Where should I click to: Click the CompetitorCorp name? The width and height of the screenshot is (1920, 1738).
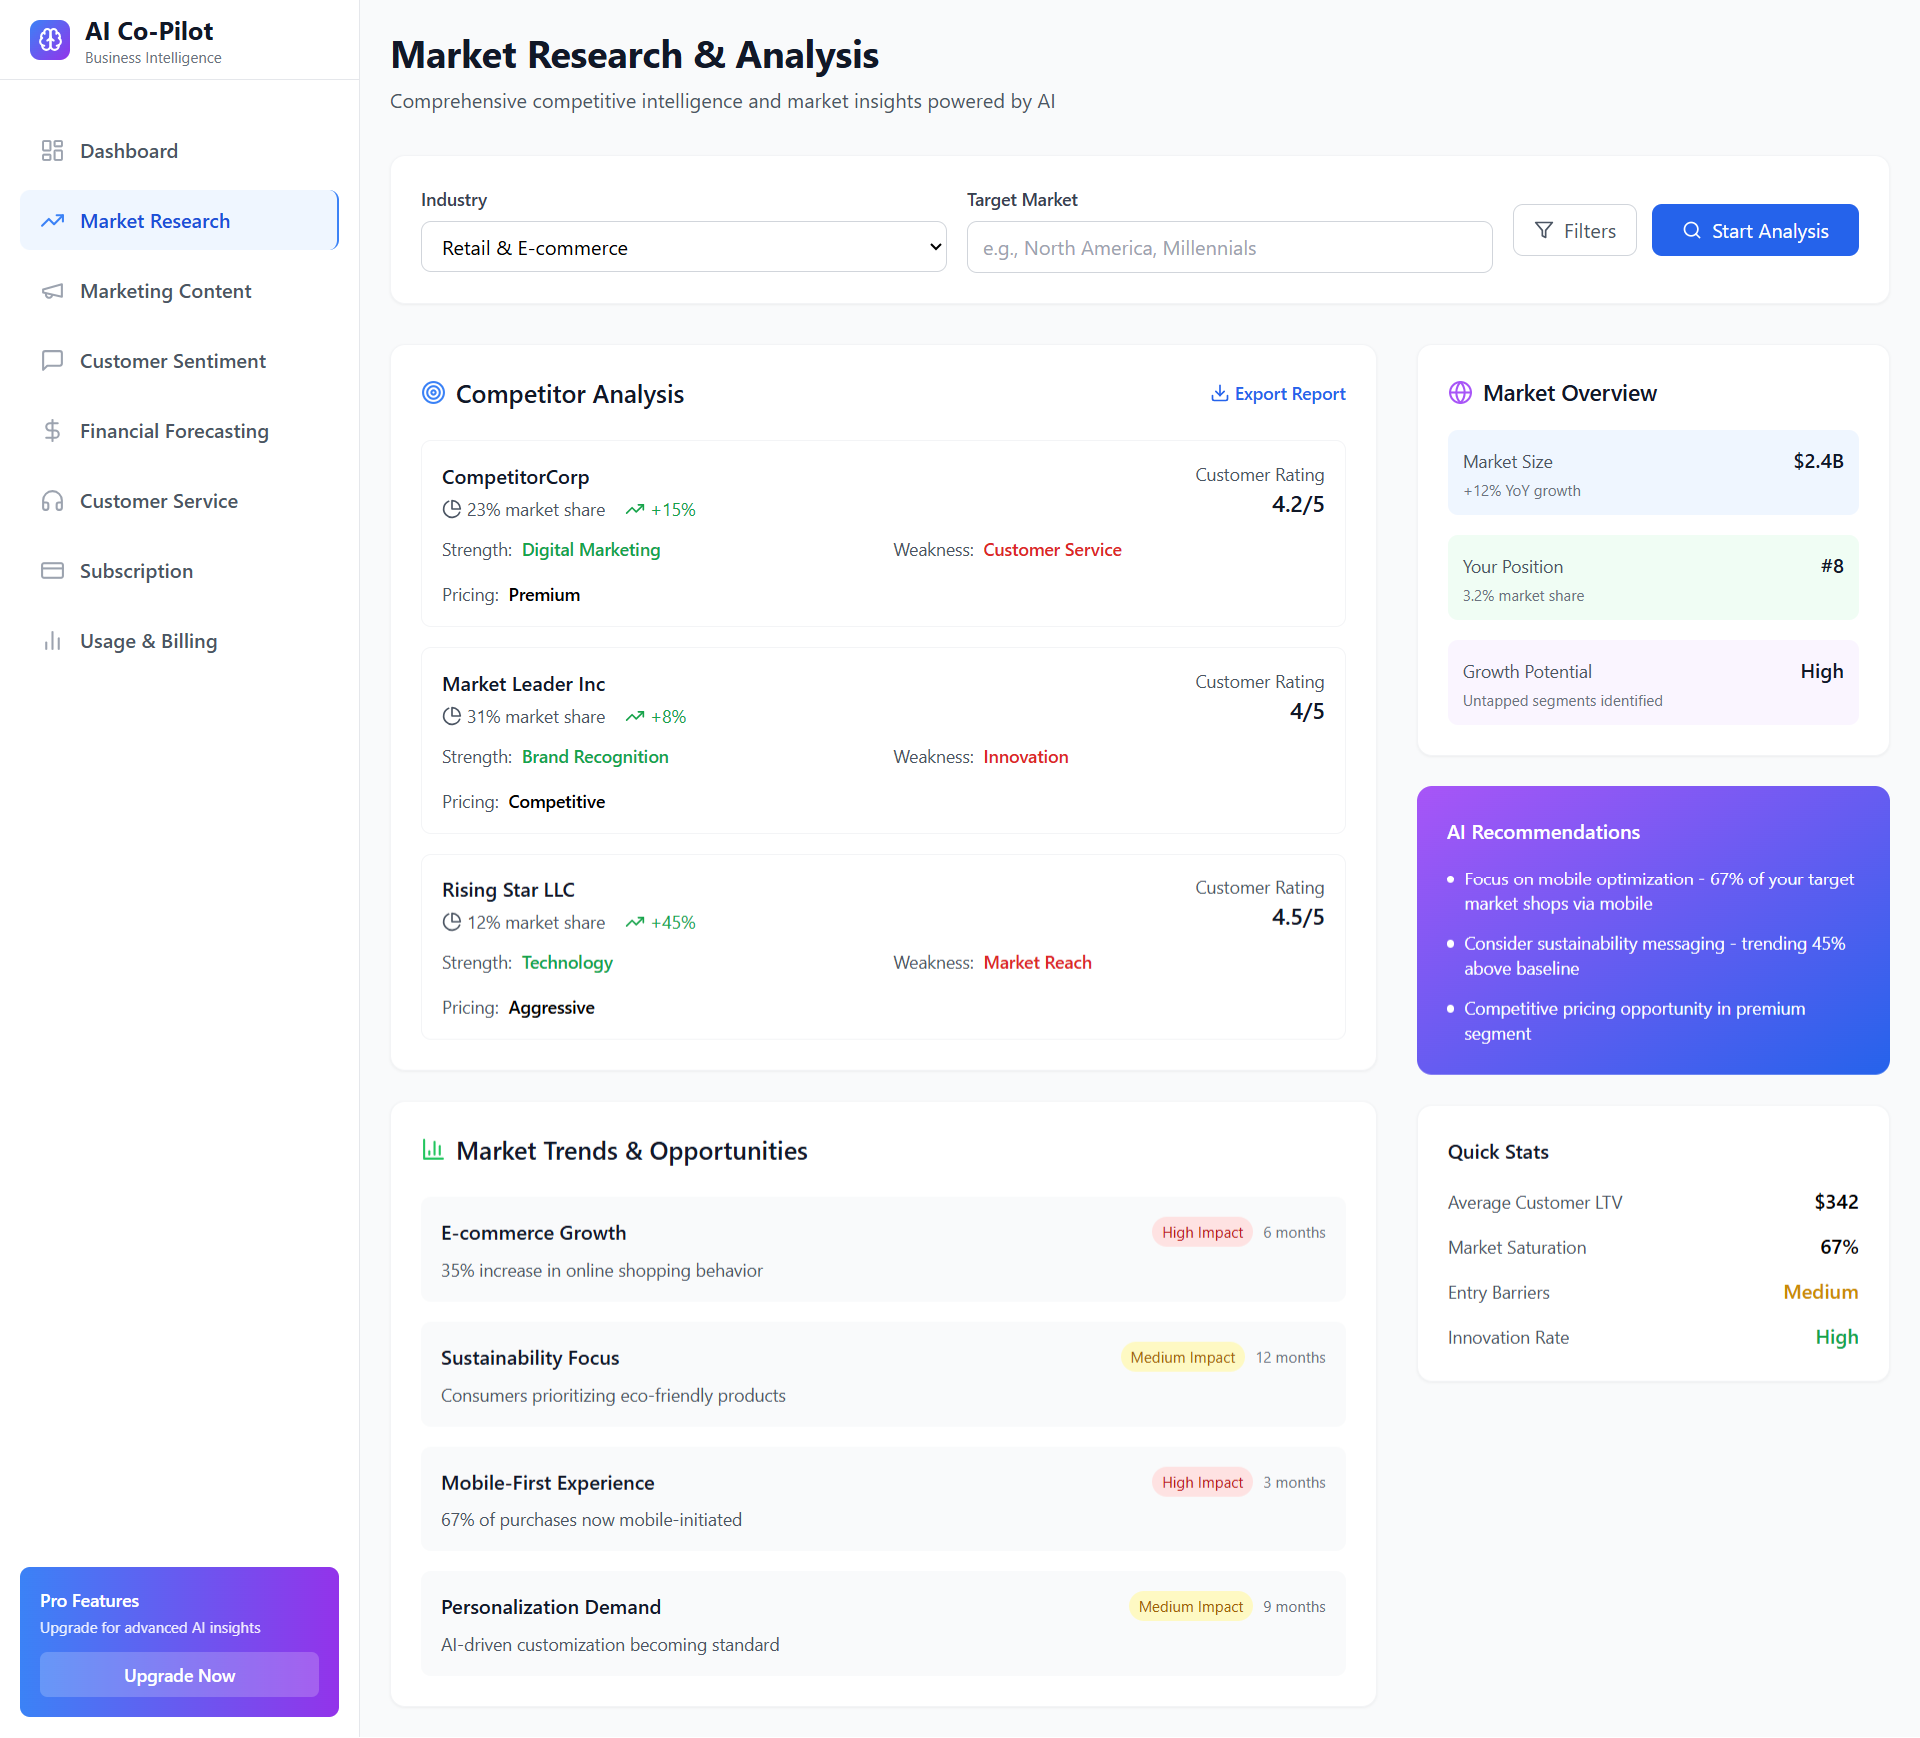pyautogui.click(x=515, y=477)
